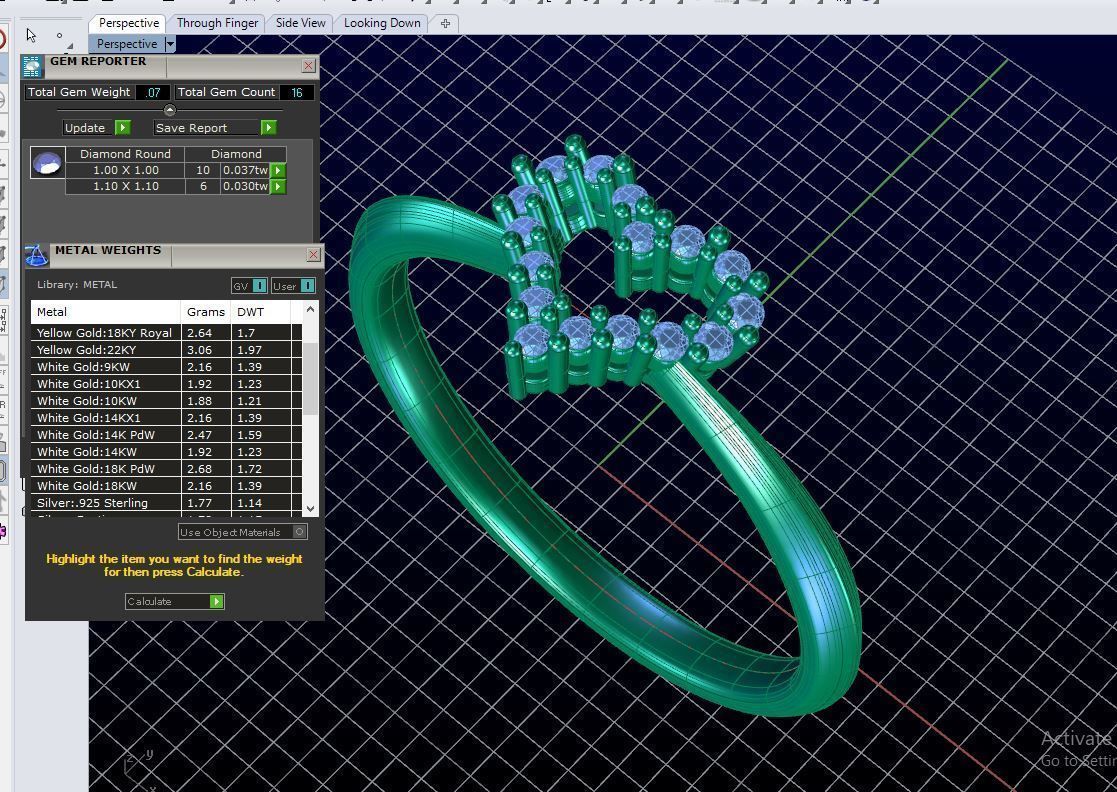Click the Update button

pyautogui.click(x=97, y=128)
